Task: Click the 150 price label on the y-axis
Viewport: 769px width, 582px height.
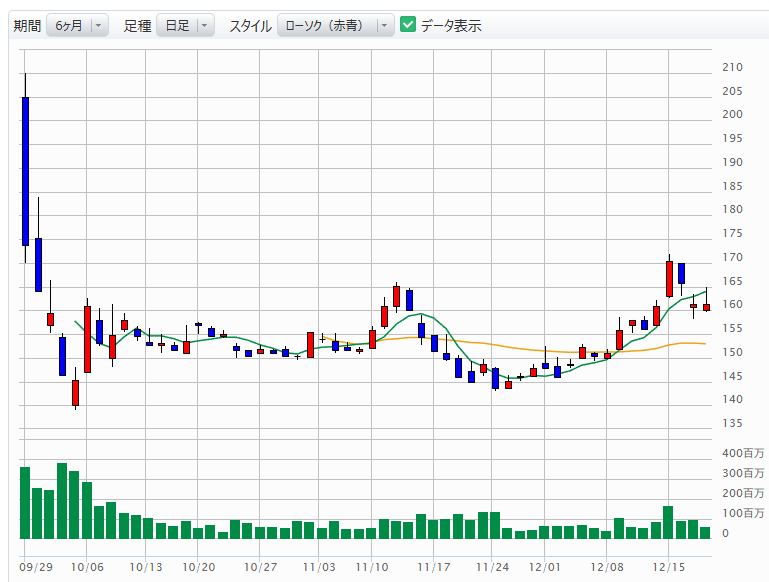Action: tap(732, 352)
